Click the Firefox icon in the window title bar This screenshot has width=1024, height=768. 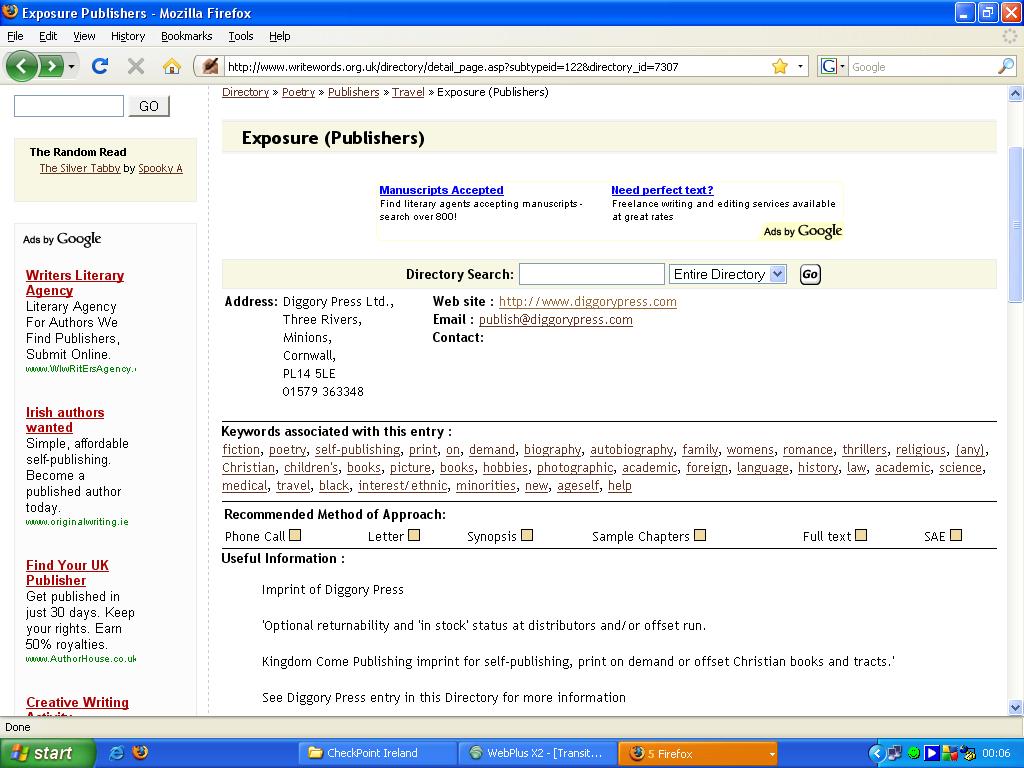pos(10,12)
